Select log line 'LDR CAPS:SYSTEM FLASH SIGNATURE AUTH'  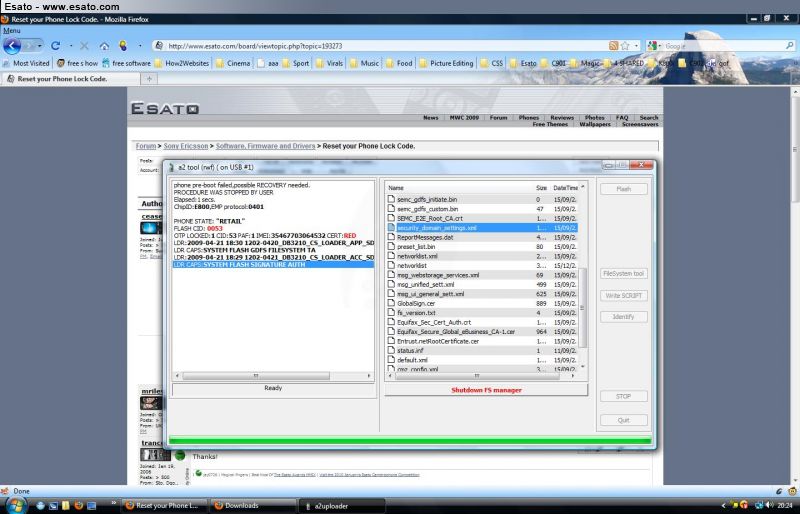273,265
